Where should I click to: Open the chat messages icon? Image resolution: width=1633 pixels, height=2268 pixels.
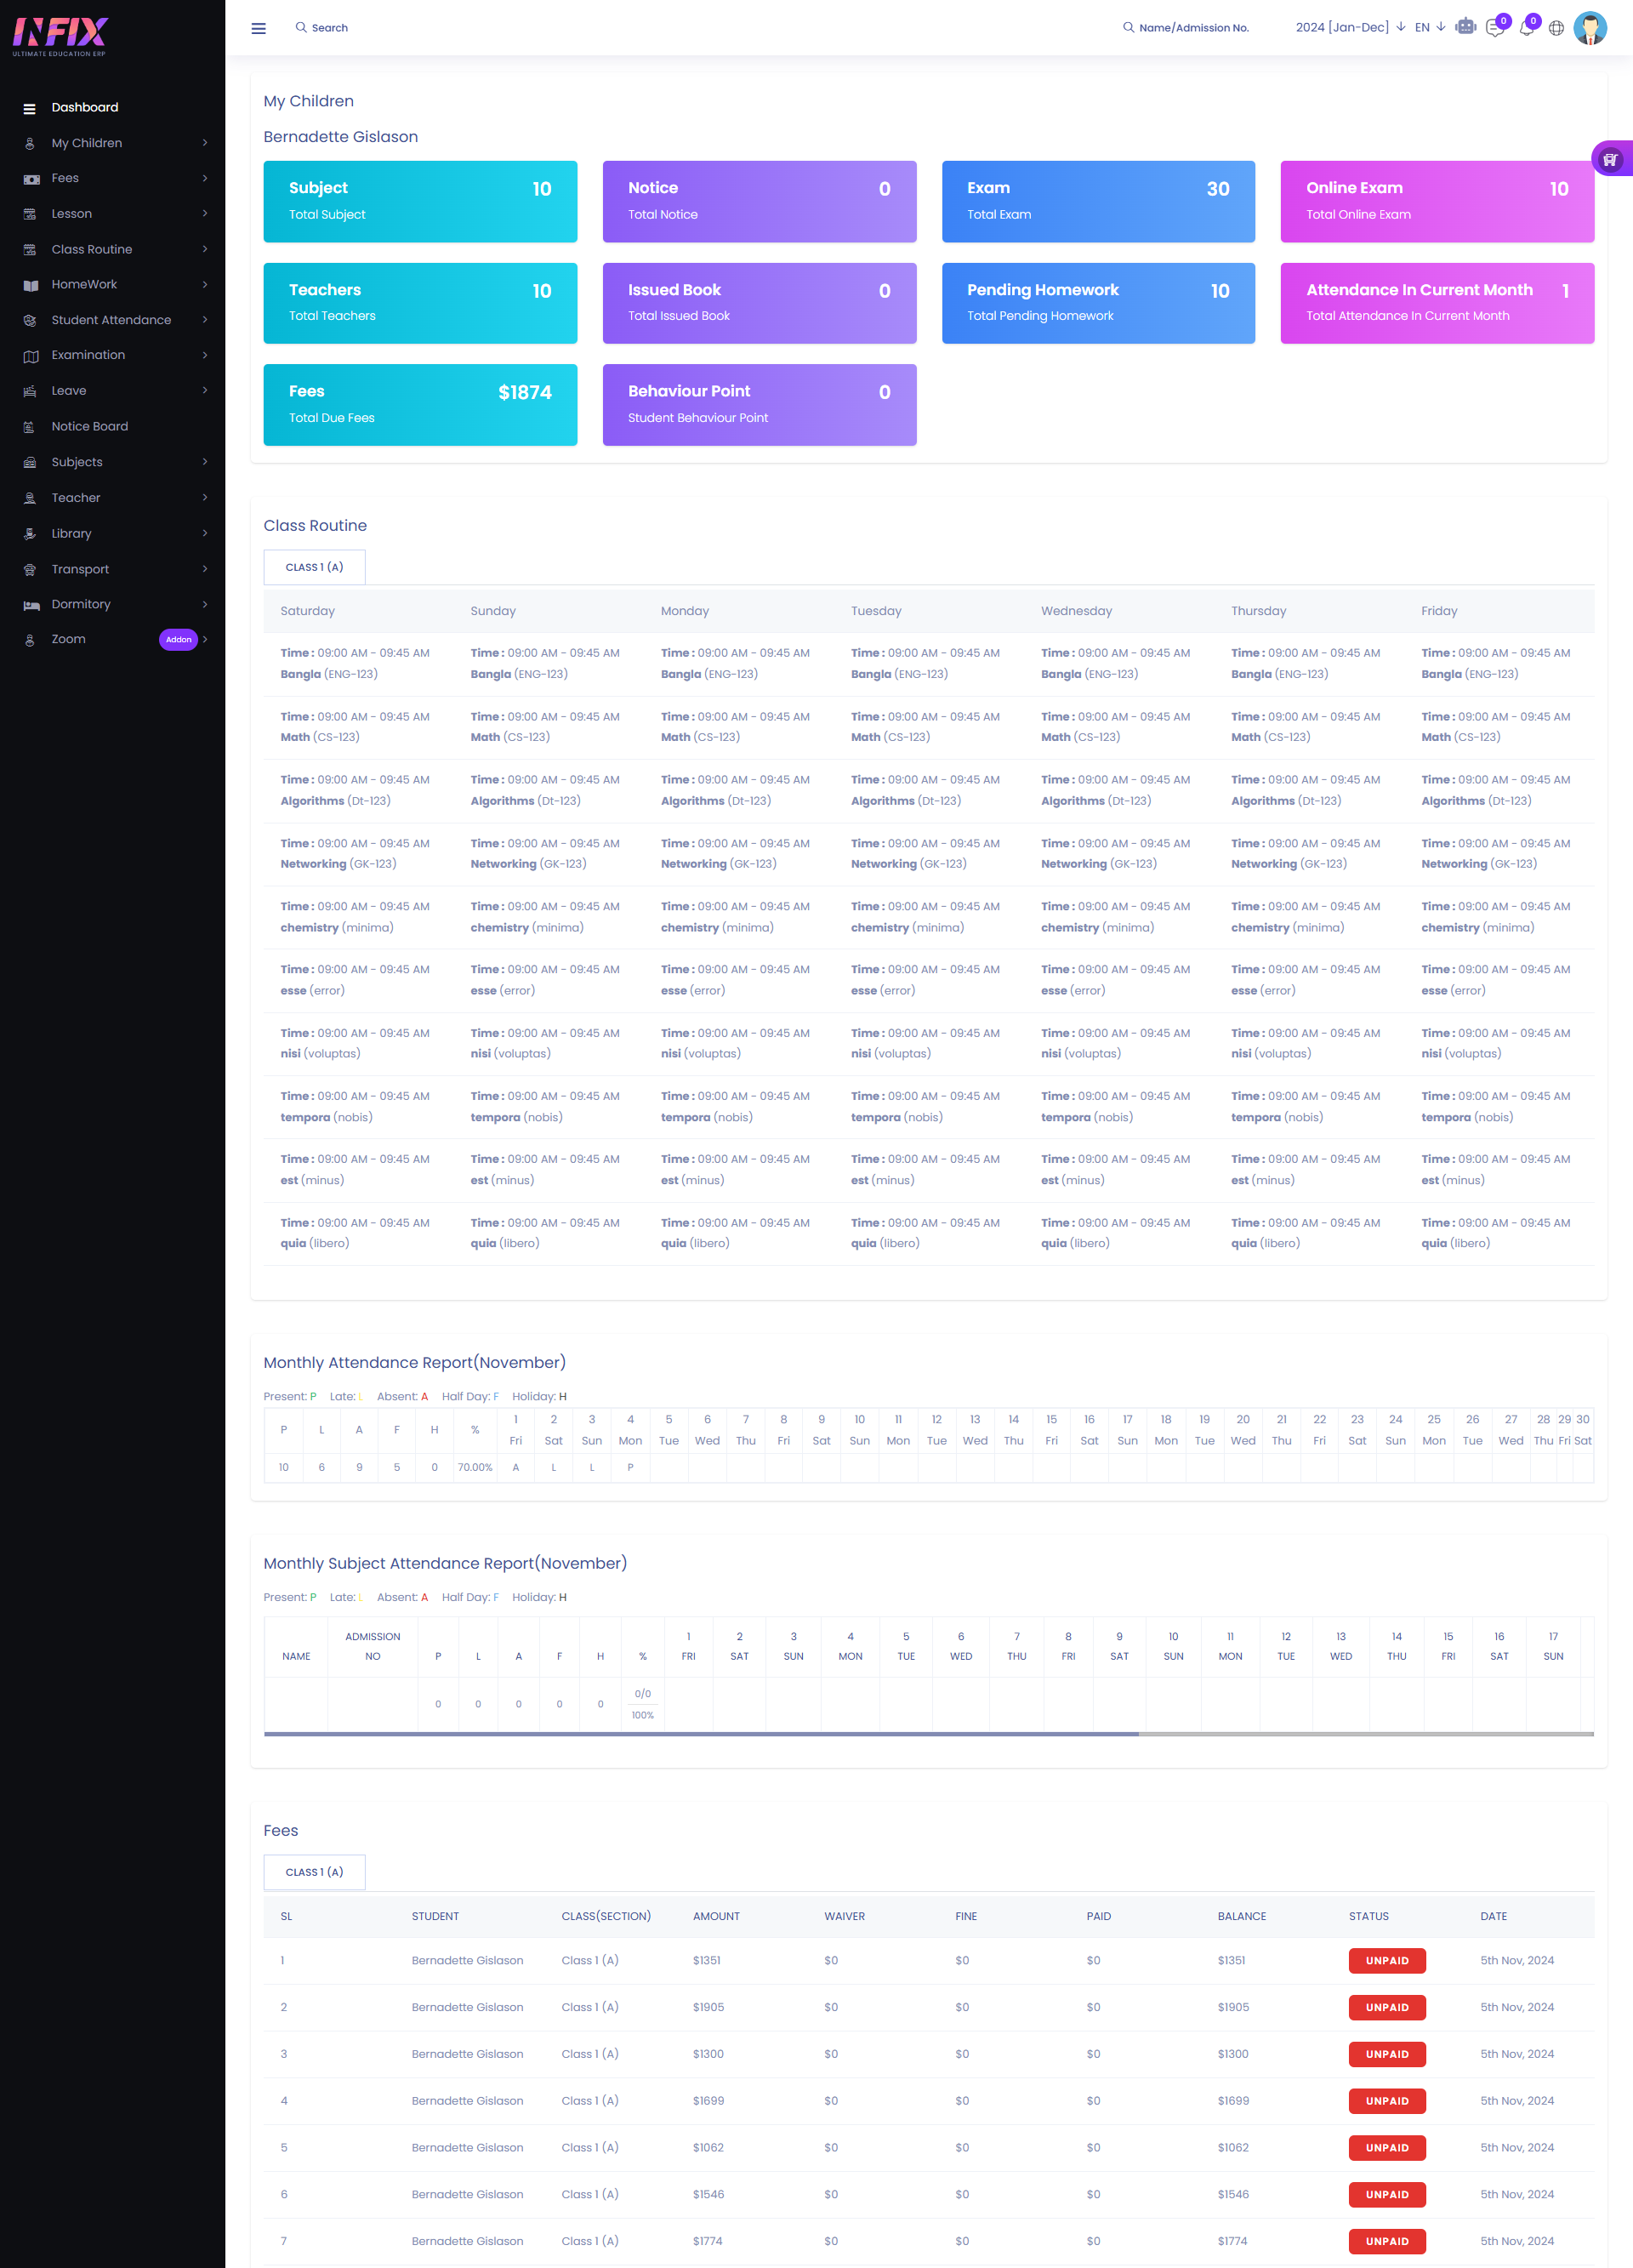click(1494, 28)
